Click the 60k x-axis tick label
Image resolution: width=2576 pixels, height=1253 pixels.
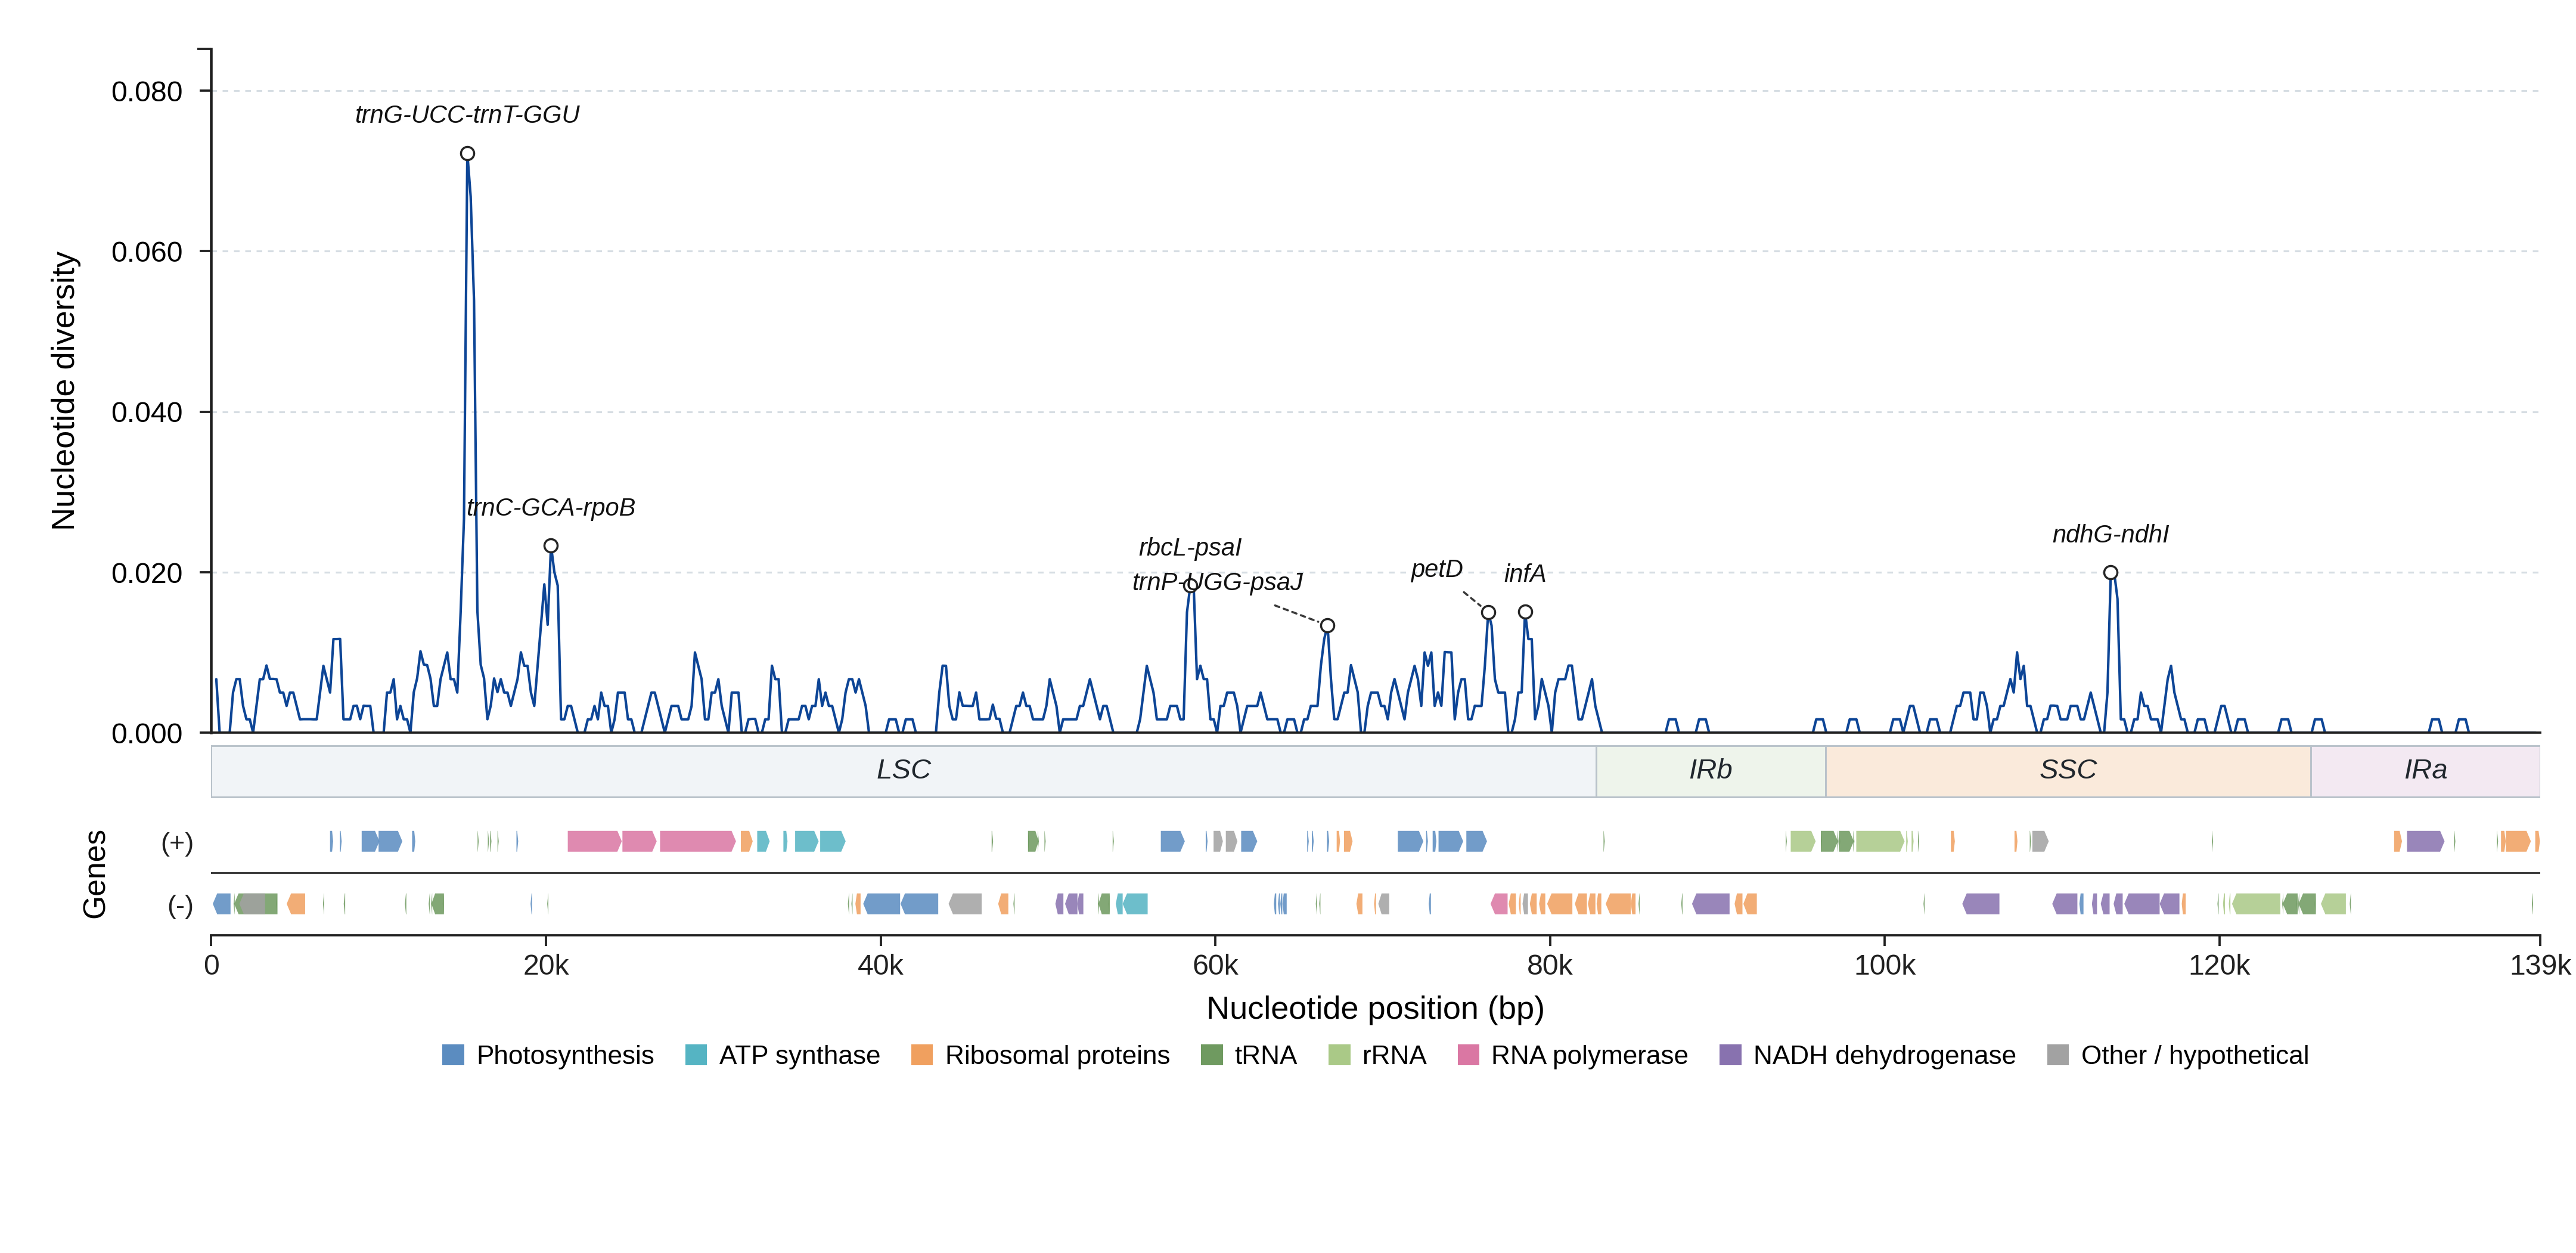[1215, 966]
